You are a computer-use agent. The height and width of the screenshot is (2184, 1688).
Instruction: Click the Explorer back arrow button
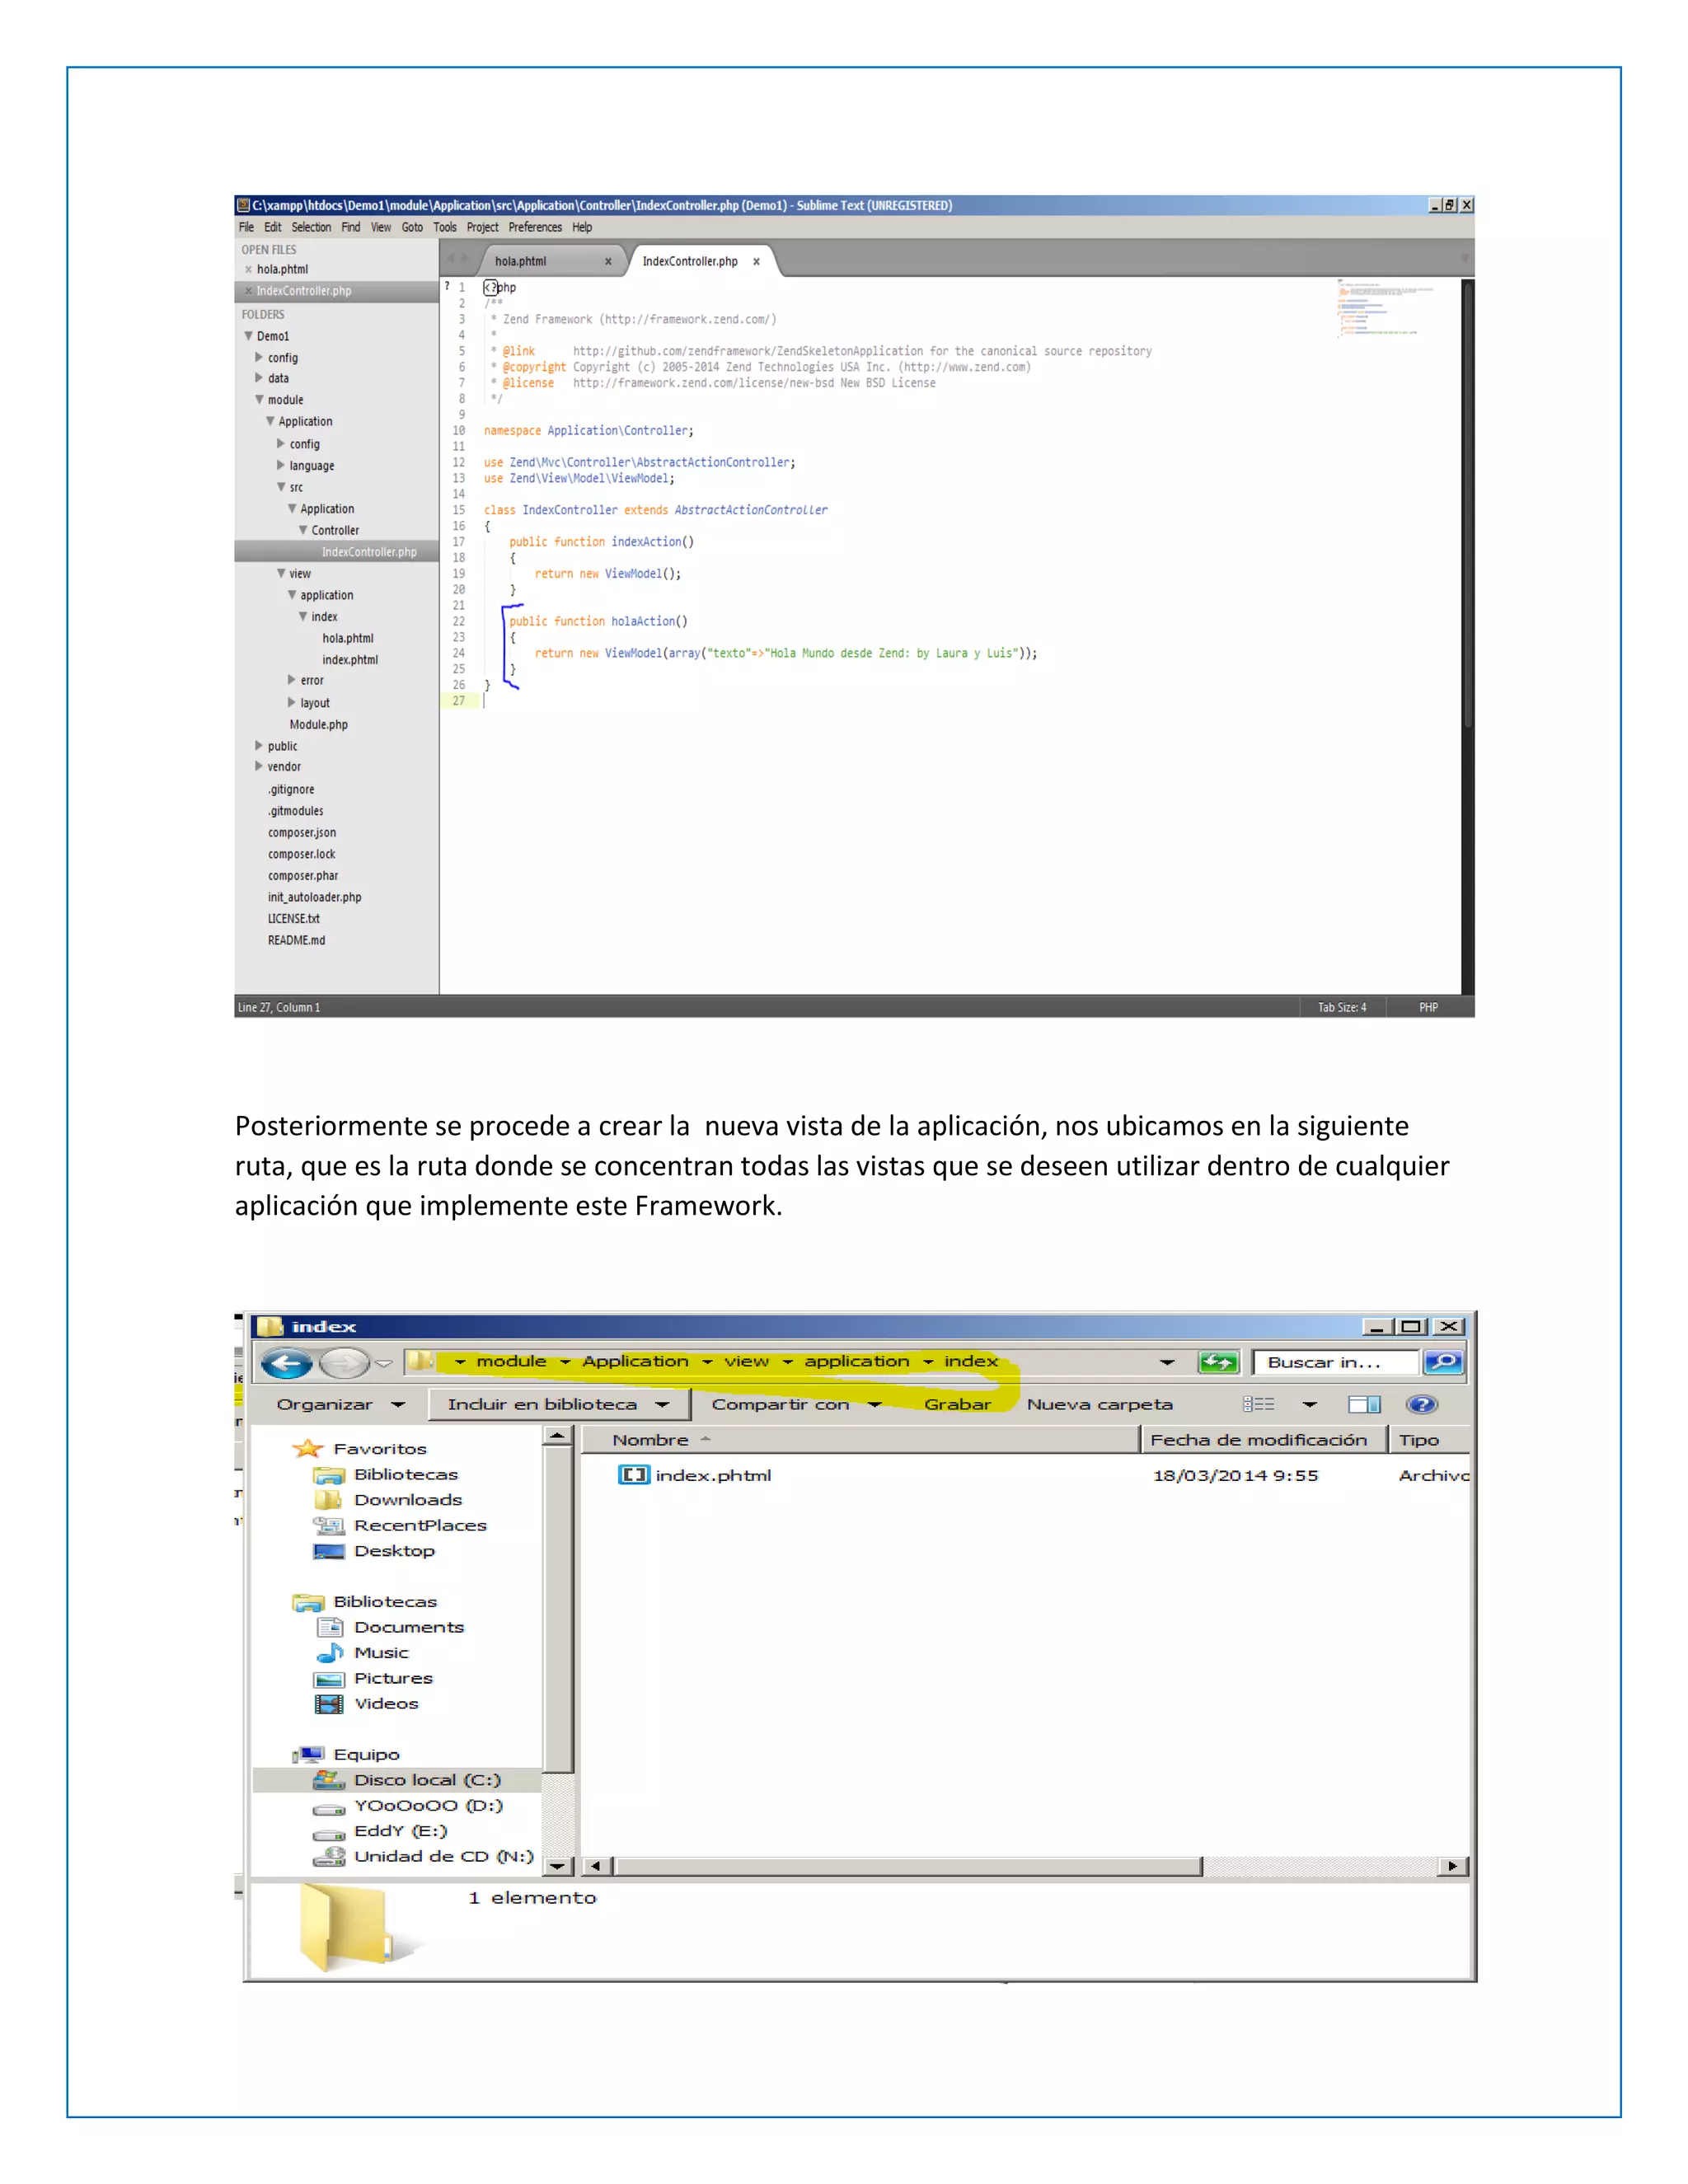tap(287, 1362)
